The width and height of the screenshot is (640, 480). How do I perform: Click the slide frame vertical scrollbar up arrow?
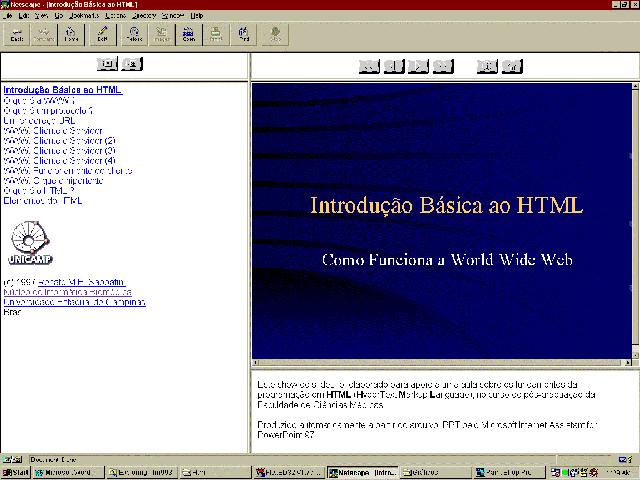click(x=635, y=87)
